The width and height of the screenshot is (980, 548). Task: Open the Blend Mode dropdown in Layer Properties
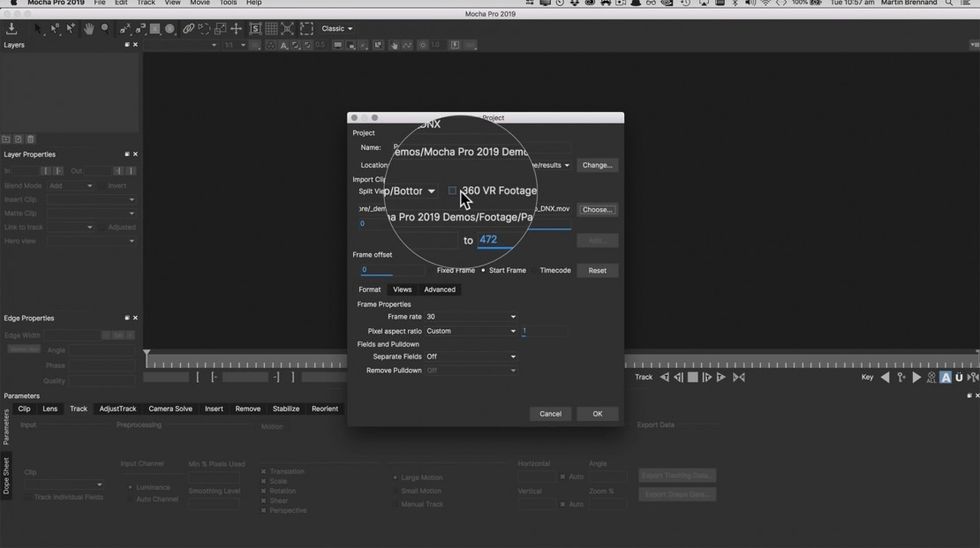click(x=71, y=186)
